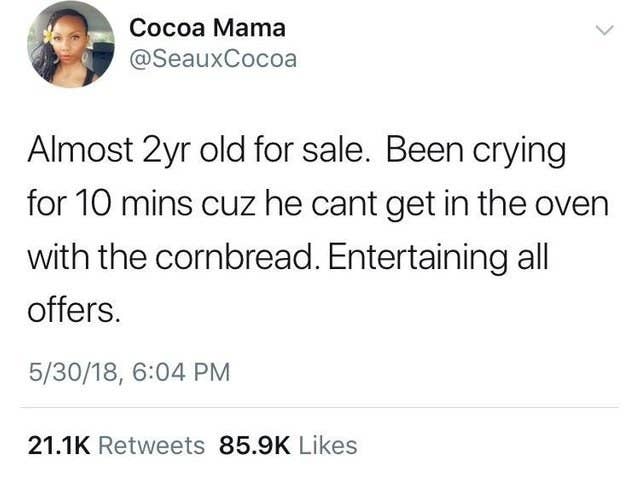
Task: Click the 85.9K like count number
Action: click(255, 445)
